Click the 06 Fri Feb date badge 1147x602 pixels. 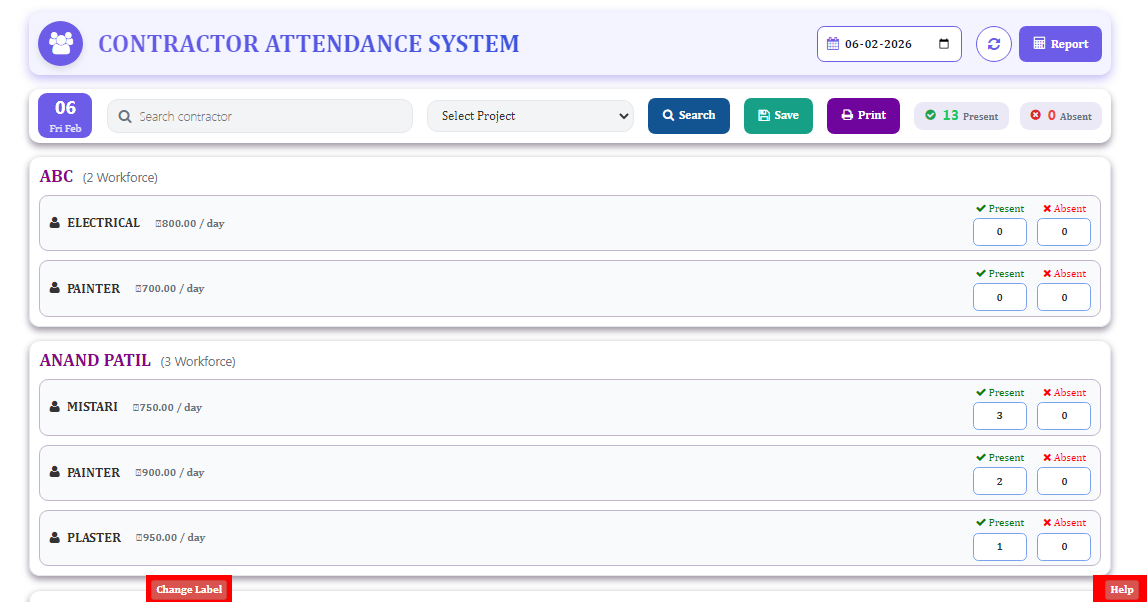pyautogui.click(x=65, y=116)
